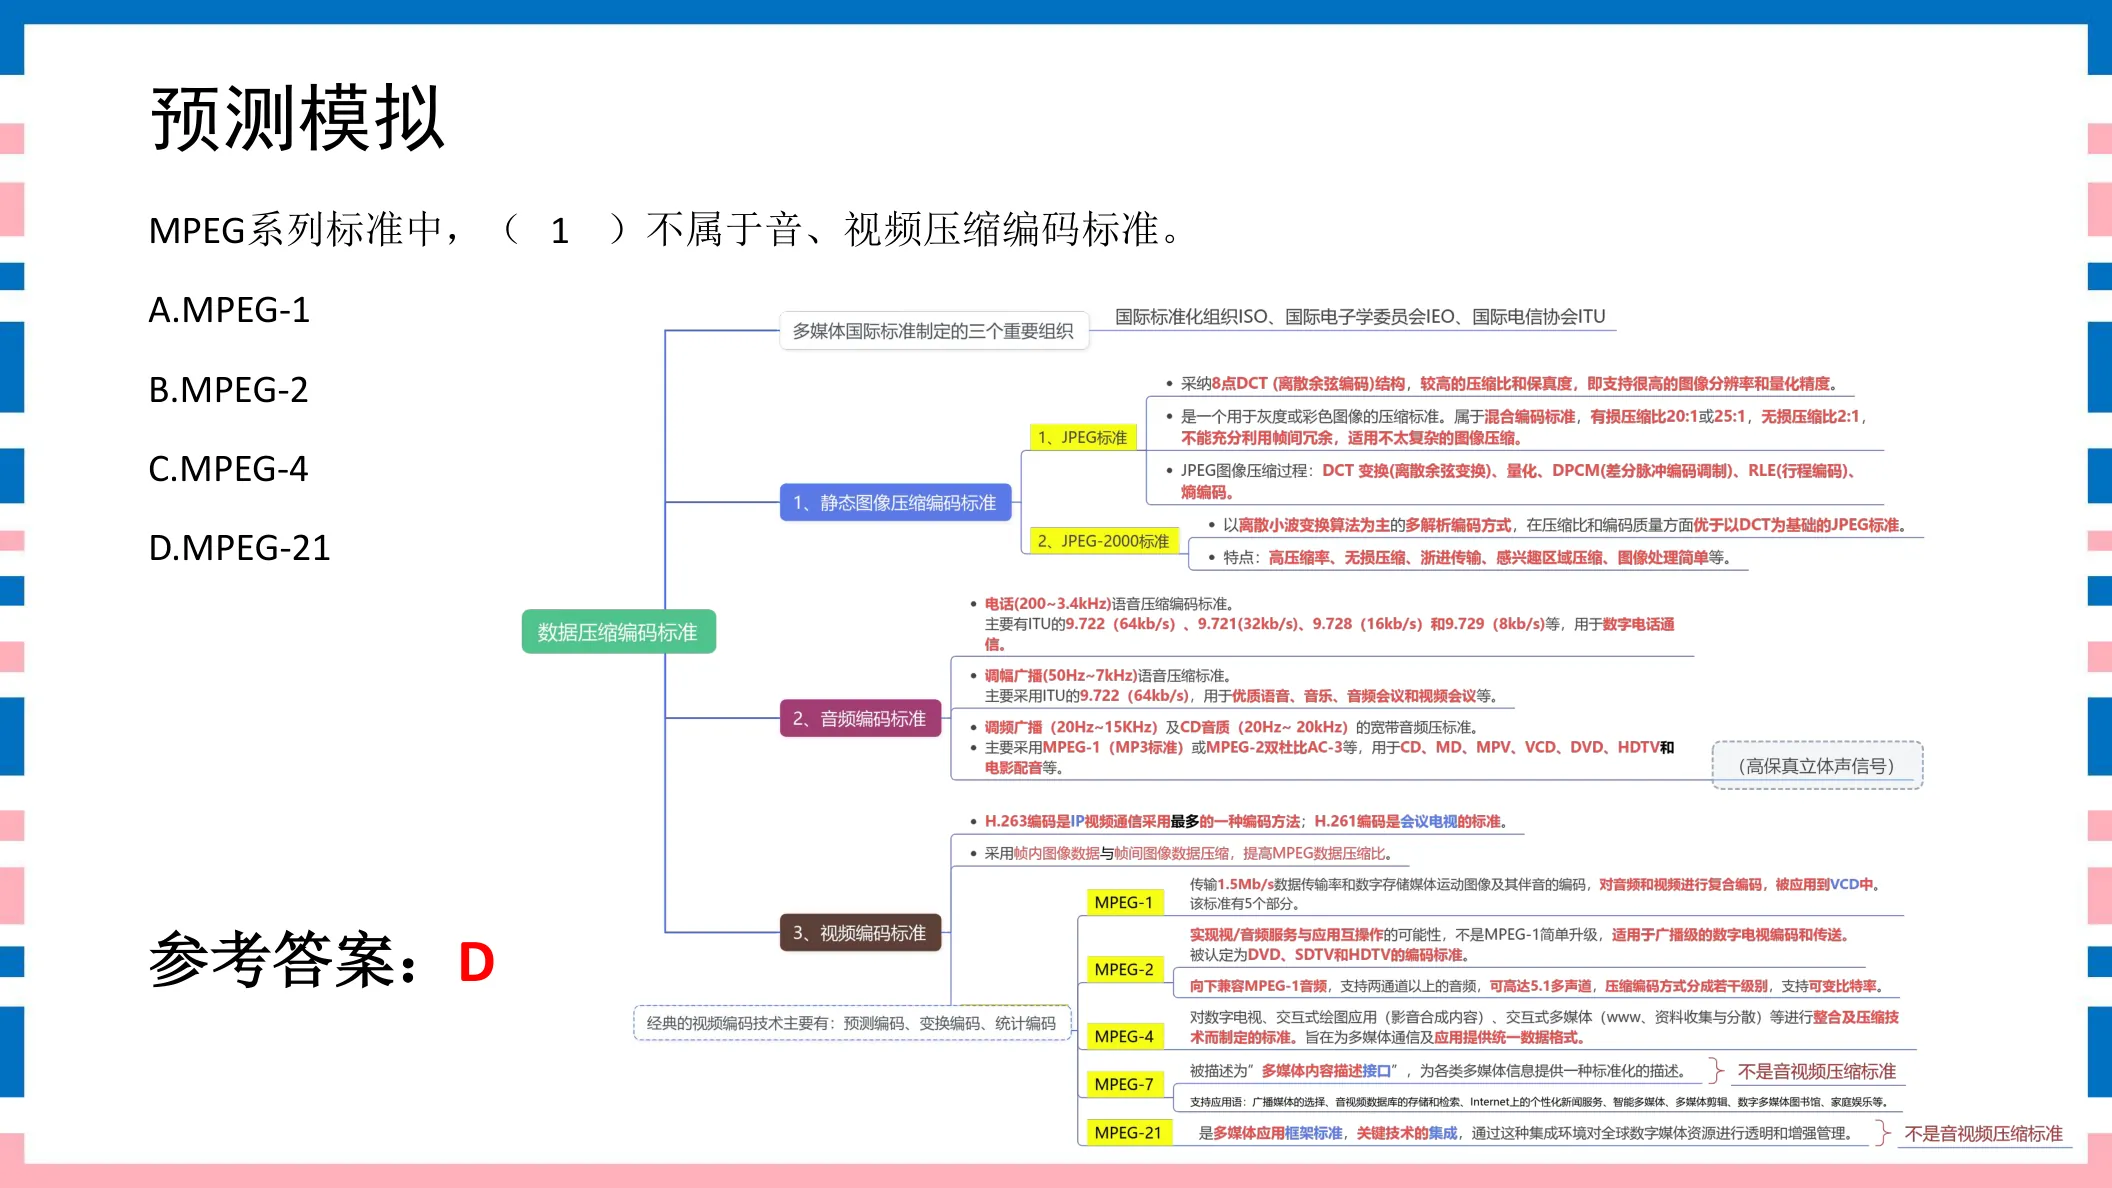2112x1188 pixels.
Task: Click the title 预测模拟
Action: [297, 118]
